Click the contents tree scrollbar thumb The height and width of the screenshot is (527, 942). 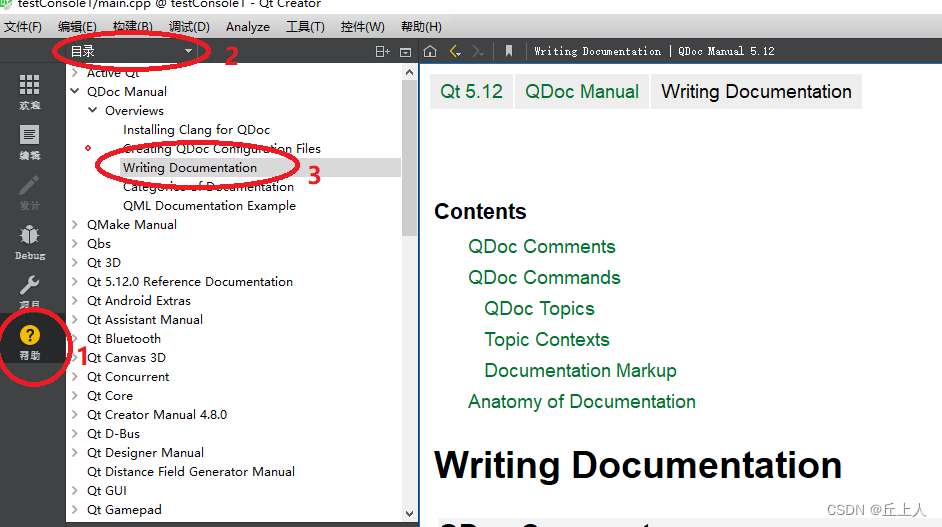coord(410,157)
